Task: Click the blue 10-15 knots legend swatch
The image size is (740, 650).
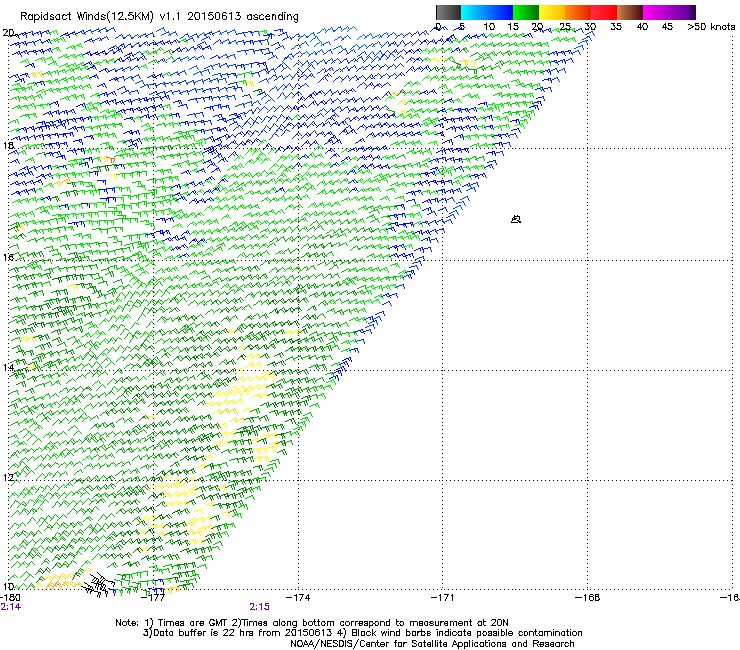Action: coord(500,12)
